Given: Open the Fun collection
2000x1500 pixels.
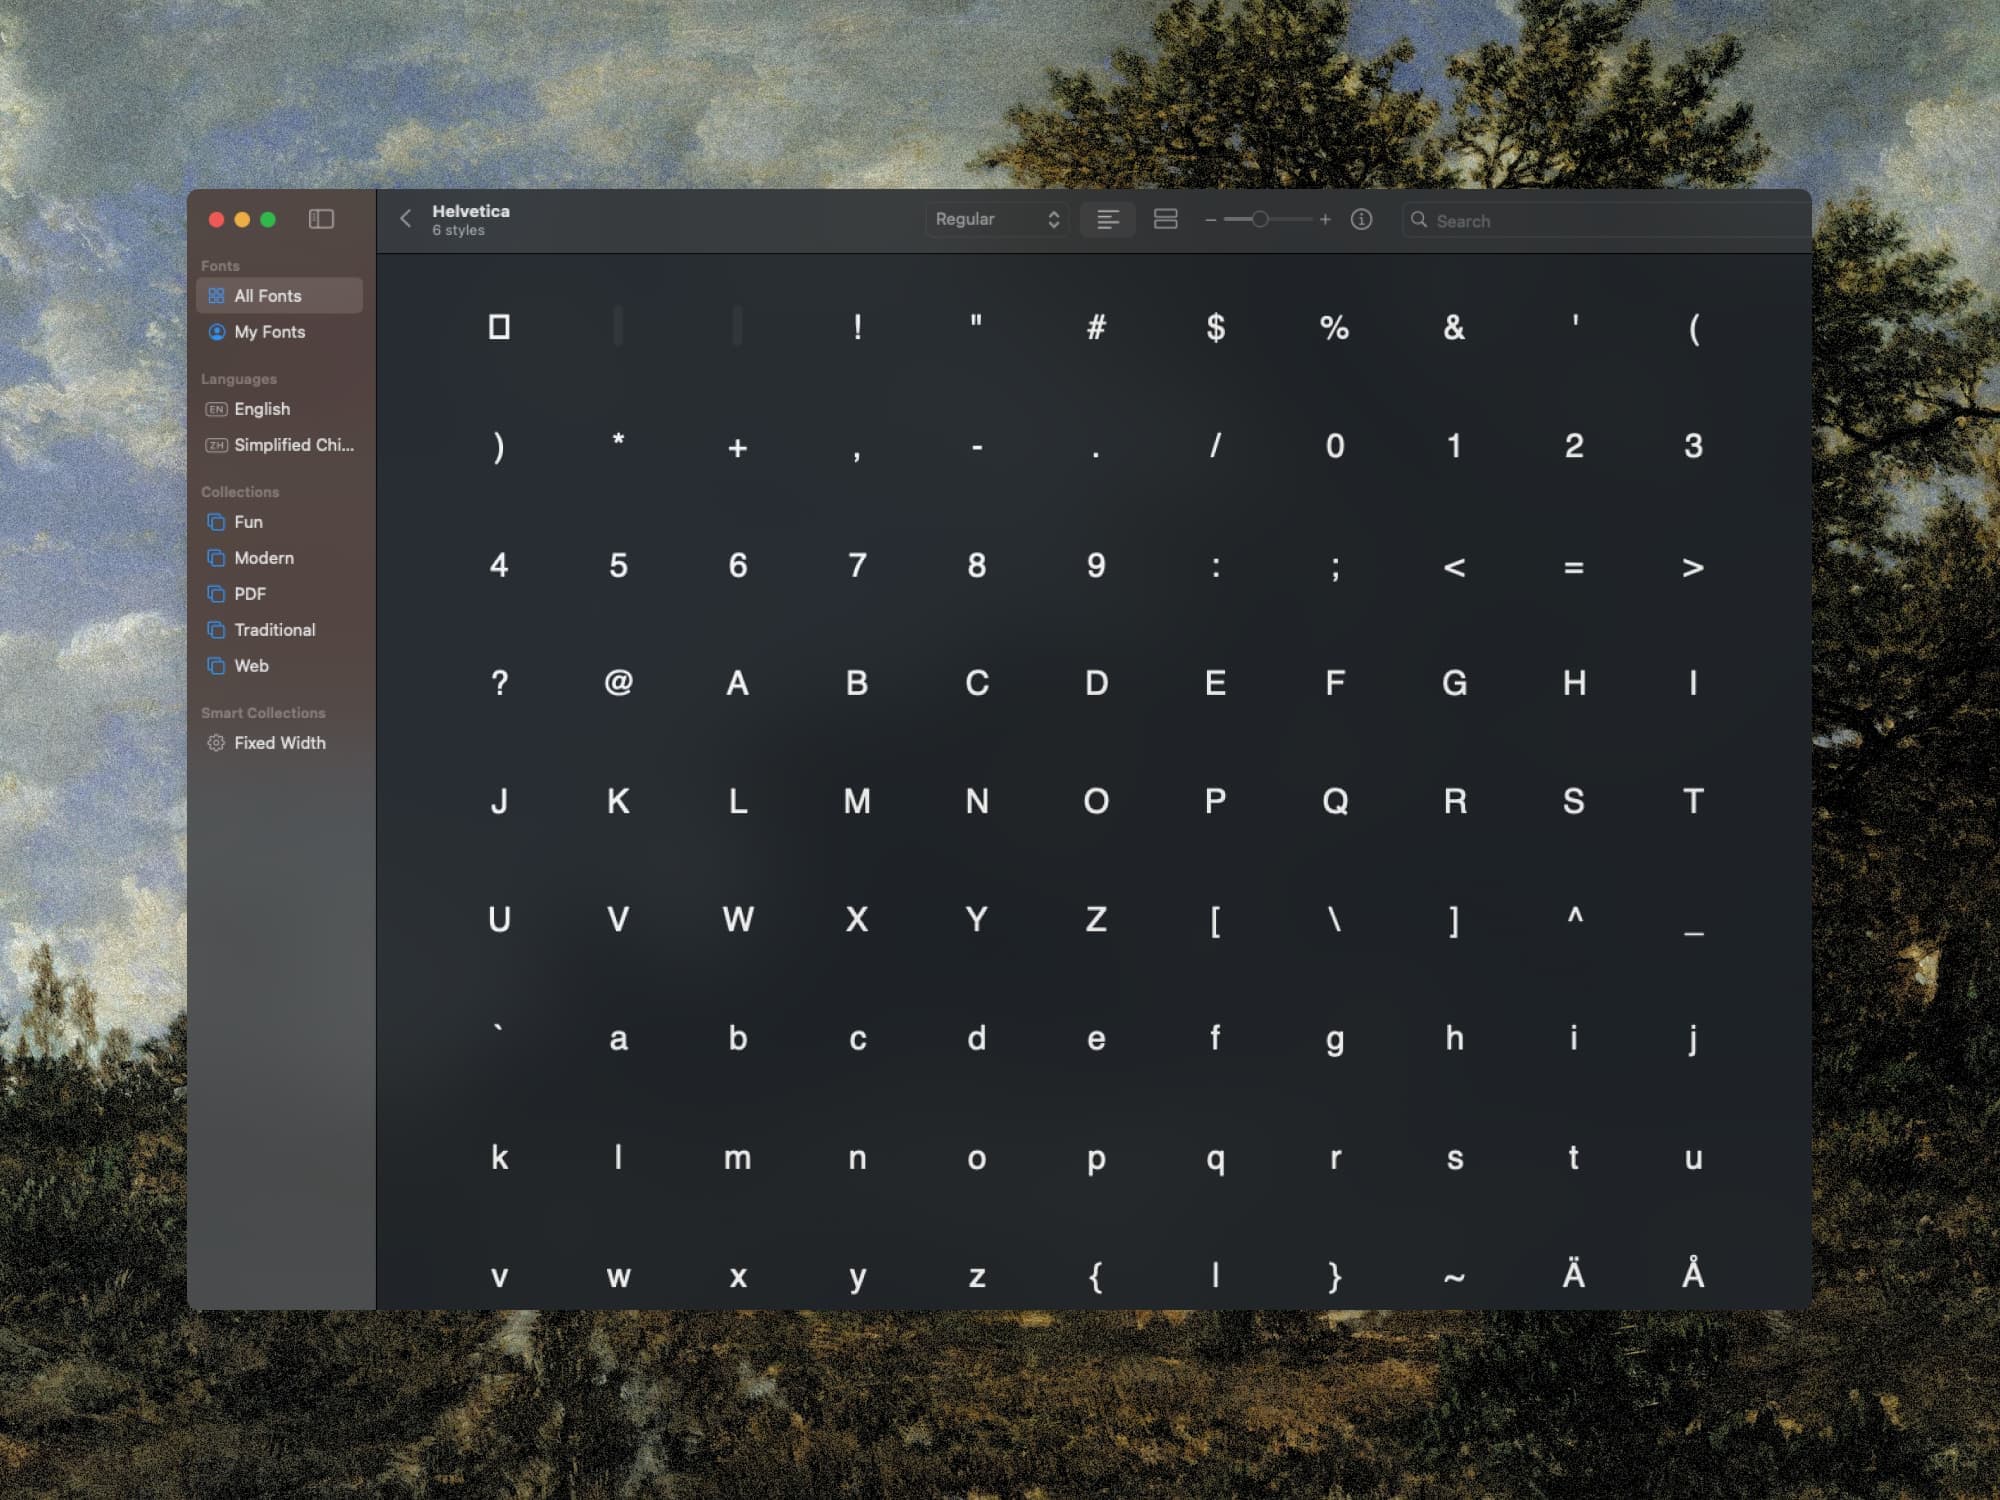Looking at the screenshot, I should 248,522.
